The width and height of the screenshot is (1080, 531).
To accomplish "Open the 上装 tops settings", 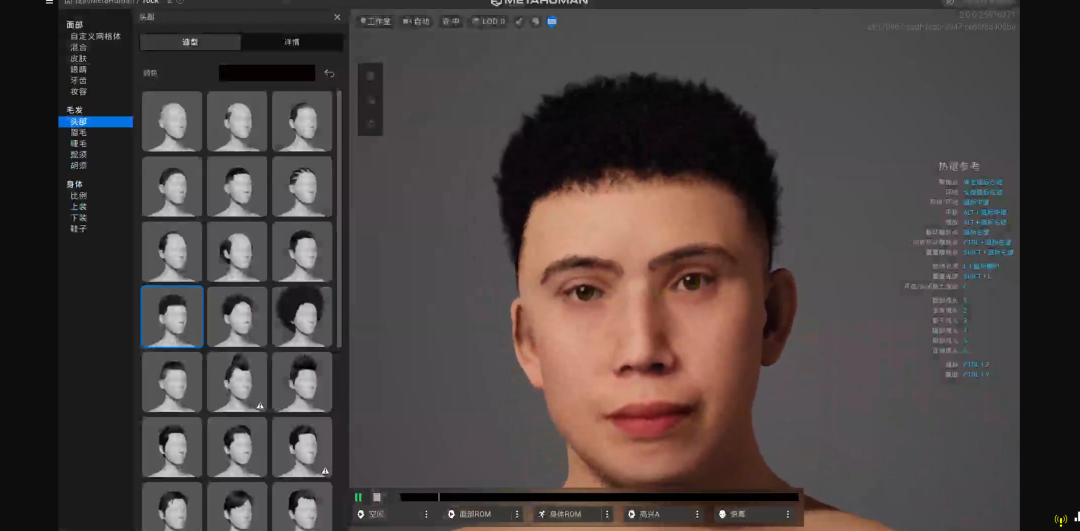I will [x=79, y=207].
